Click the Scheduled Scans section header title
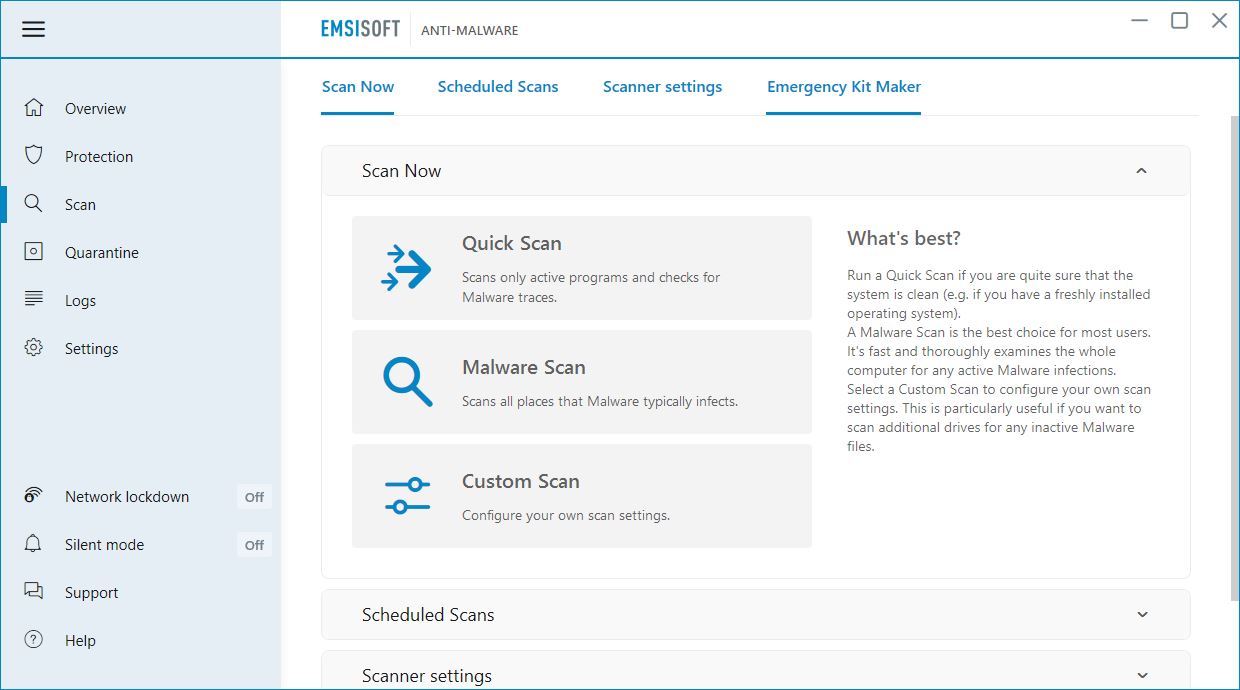The image size is (1240, 690). [428, 615]
